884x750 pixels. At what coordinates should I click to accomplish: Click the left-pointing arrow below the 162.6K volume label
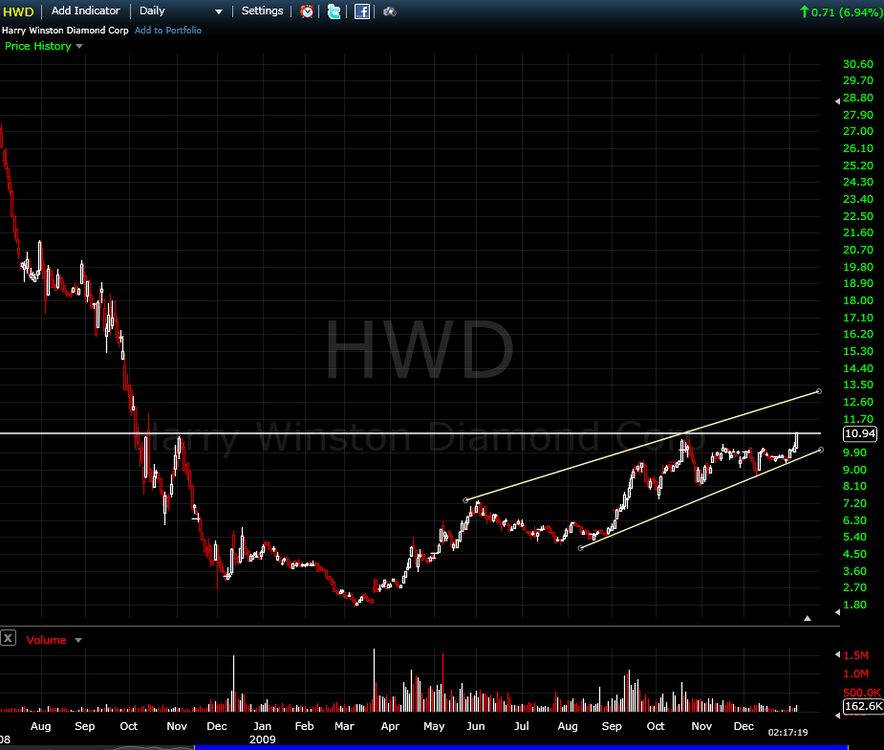pos(837,716)
